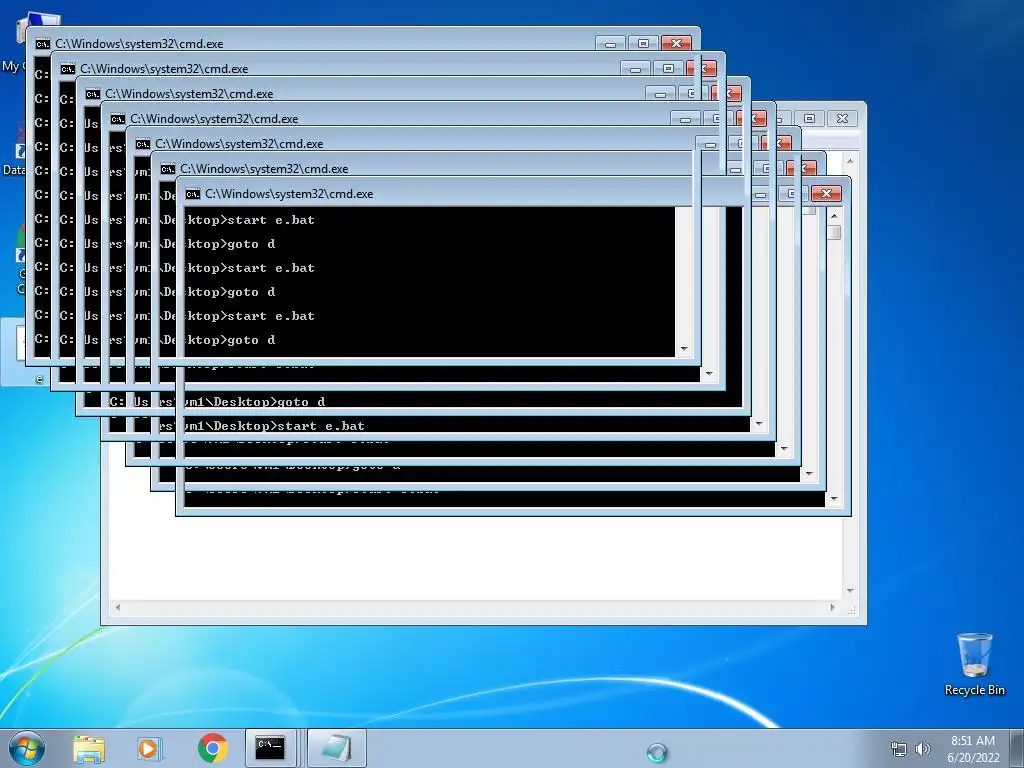Click Notepad's horizontal scroll right arrow

832,607
